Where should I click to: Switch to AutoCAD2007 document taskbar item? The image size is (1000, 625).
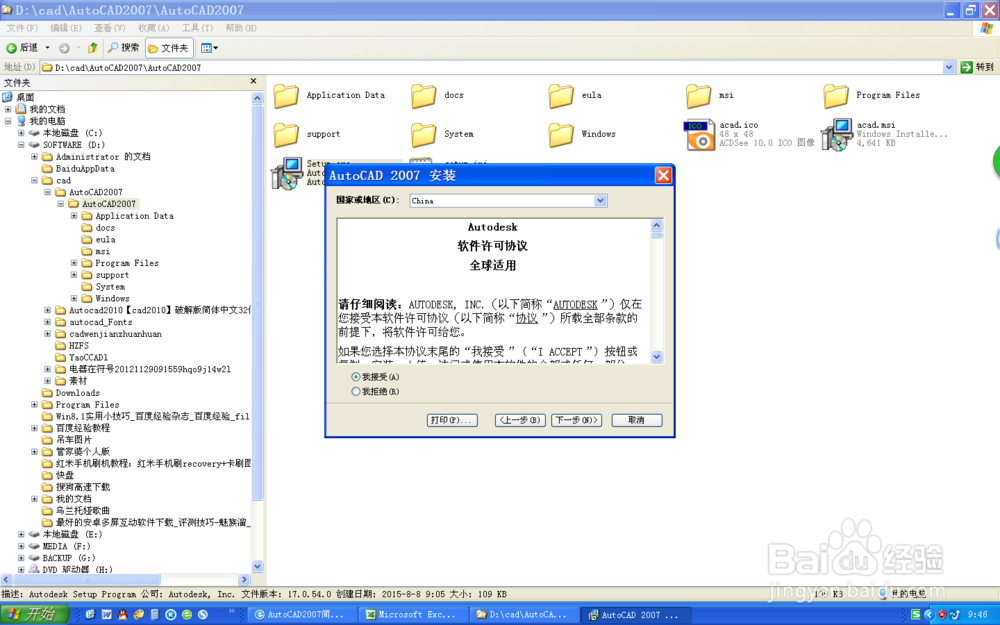[x=303, y=615]
